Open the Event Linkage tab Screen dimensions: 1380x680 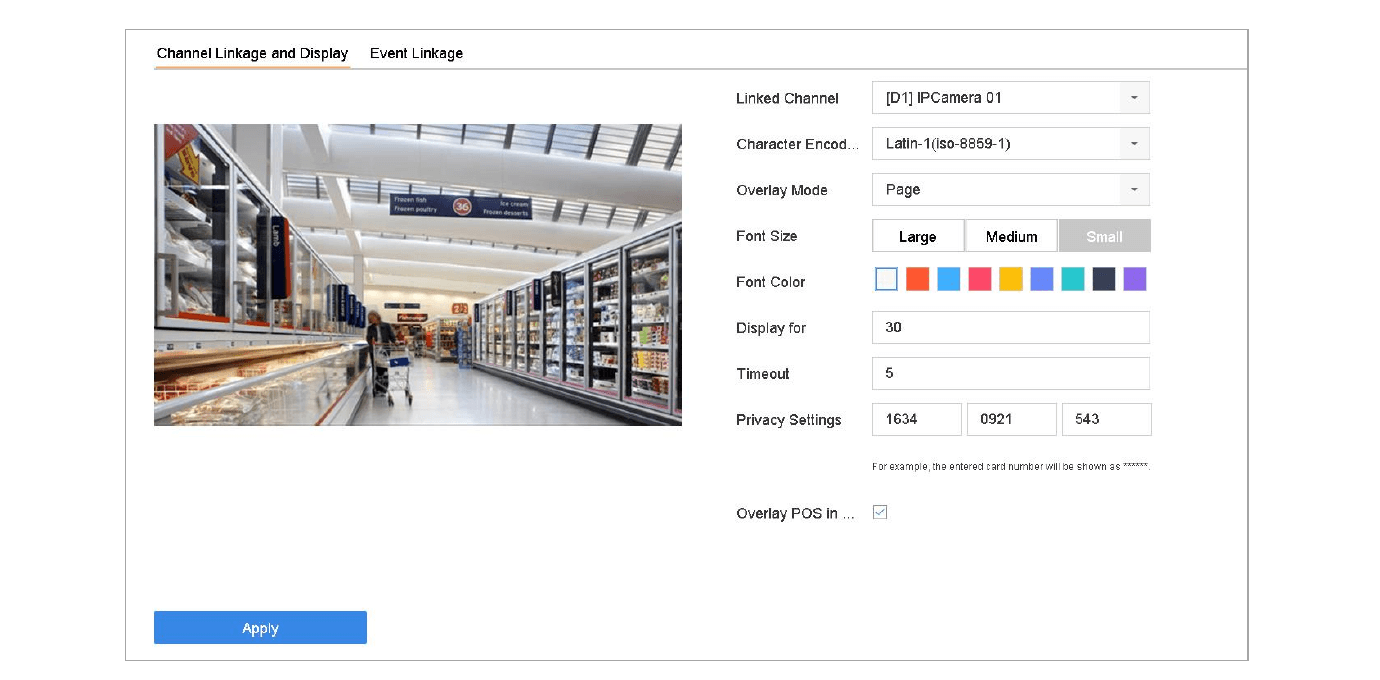click(x=416, y=53)
